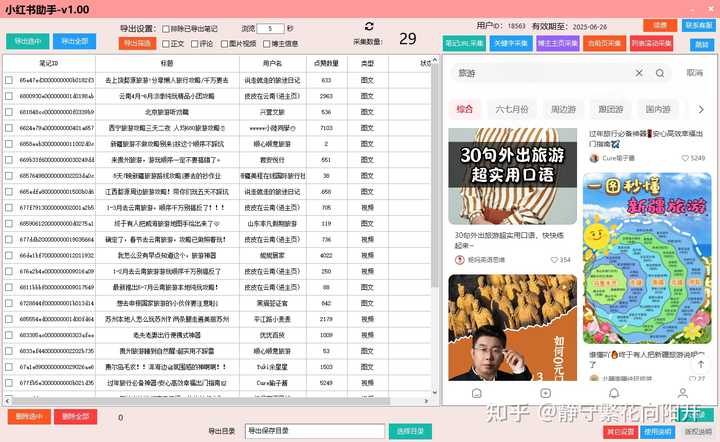Toggle the 正文 export checkbox
720x442 pixels.
166,43
